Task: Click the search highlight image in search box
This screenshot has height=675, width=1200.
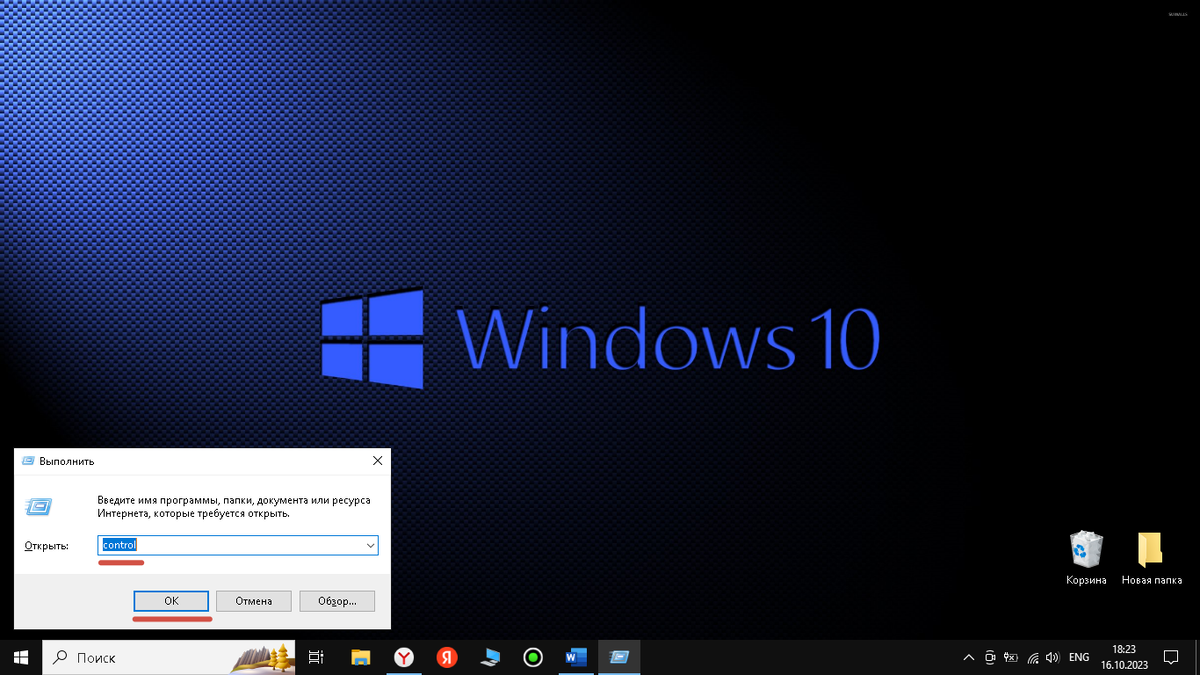Action: (x=264, y=657)
